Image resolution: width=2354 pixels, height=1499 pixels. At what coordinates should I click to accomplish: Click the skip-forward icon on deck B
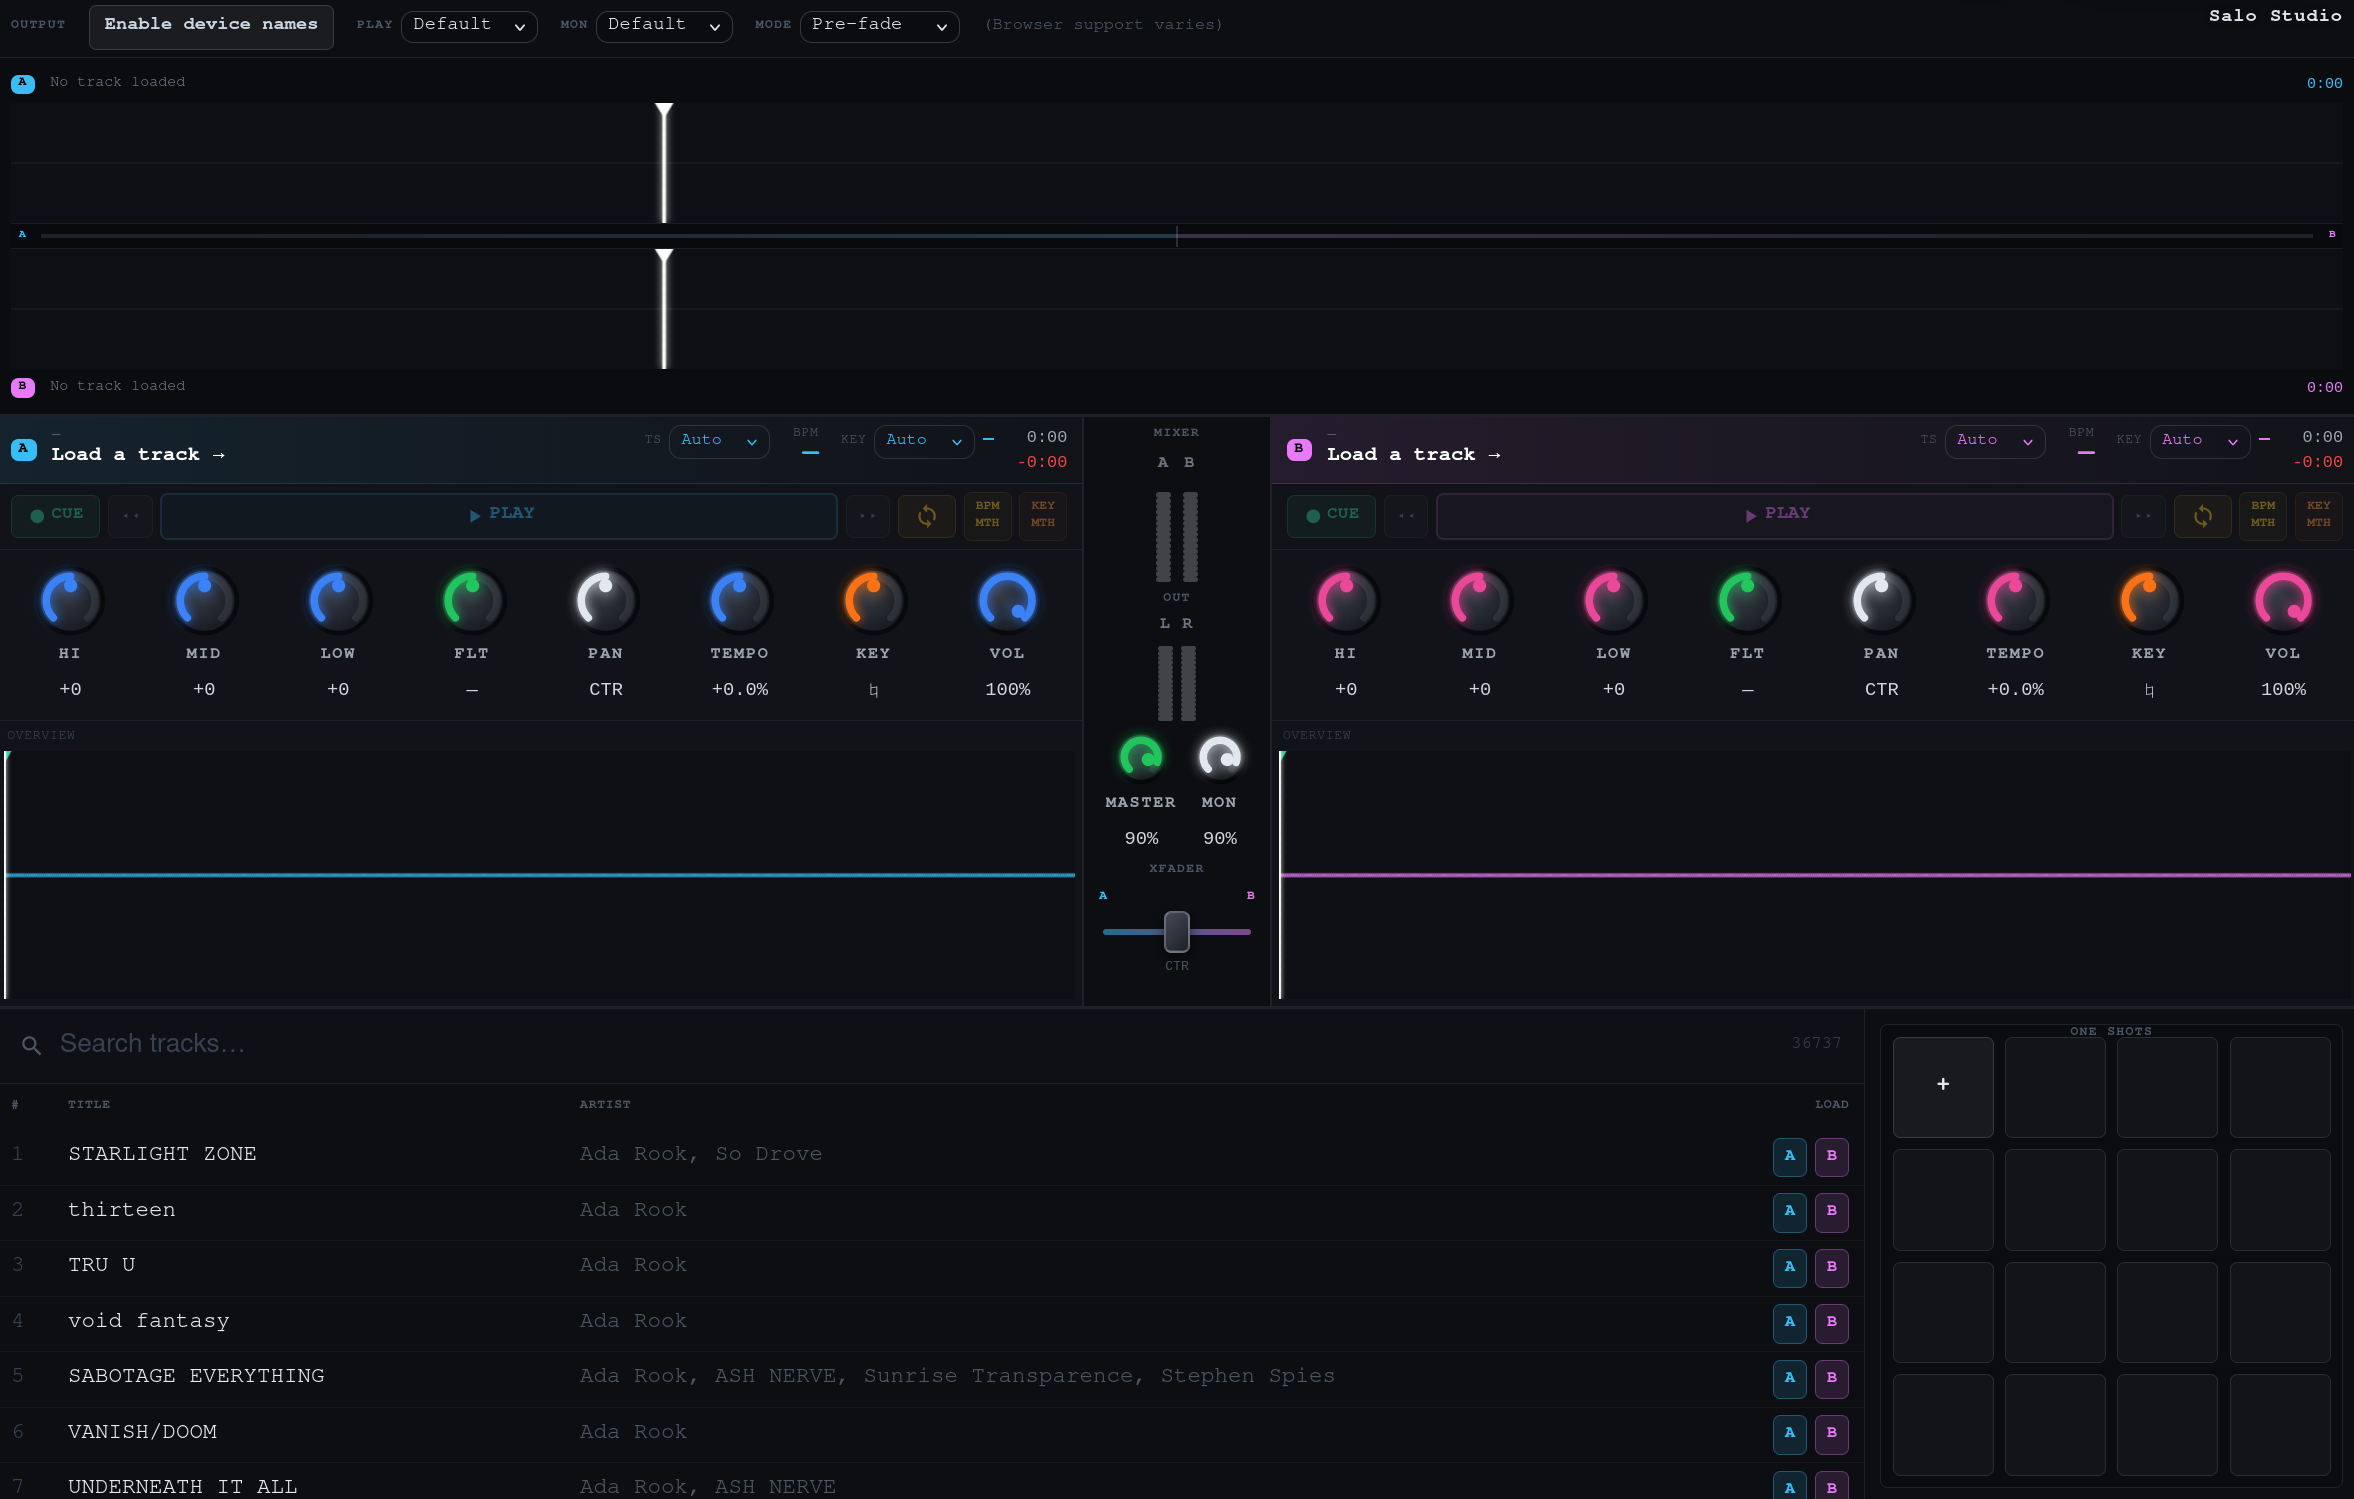[x=2143, y=516]
